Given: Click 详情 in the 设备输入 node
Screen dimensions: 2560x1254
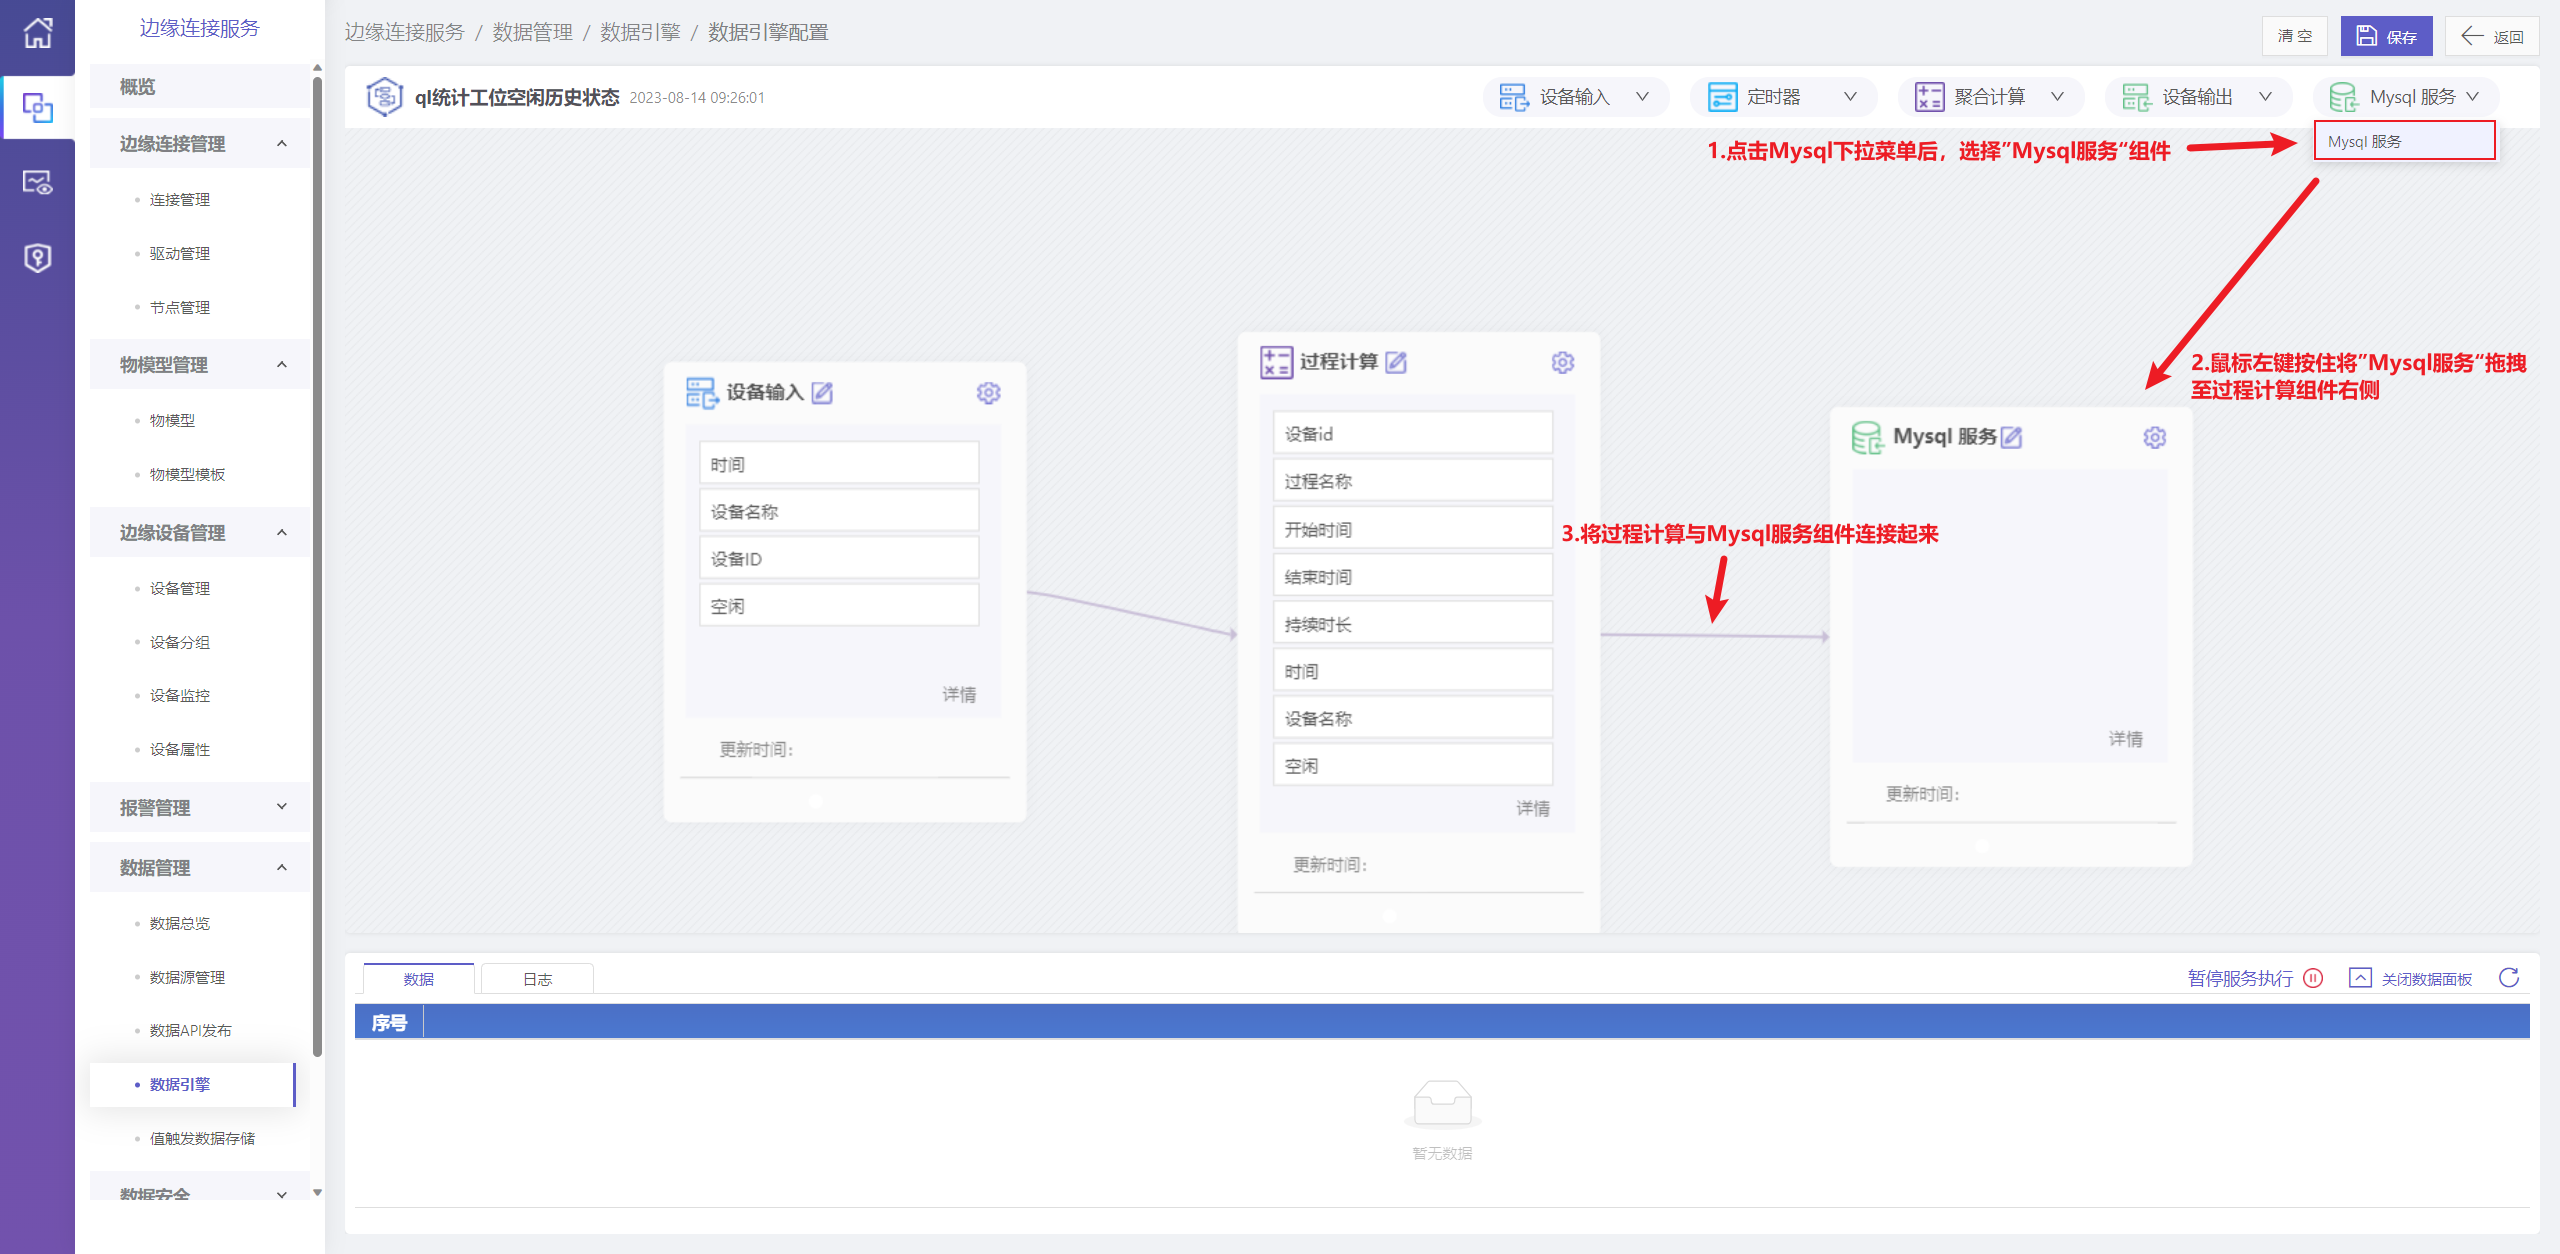Looking at the screenshot, I should [959, 694].
